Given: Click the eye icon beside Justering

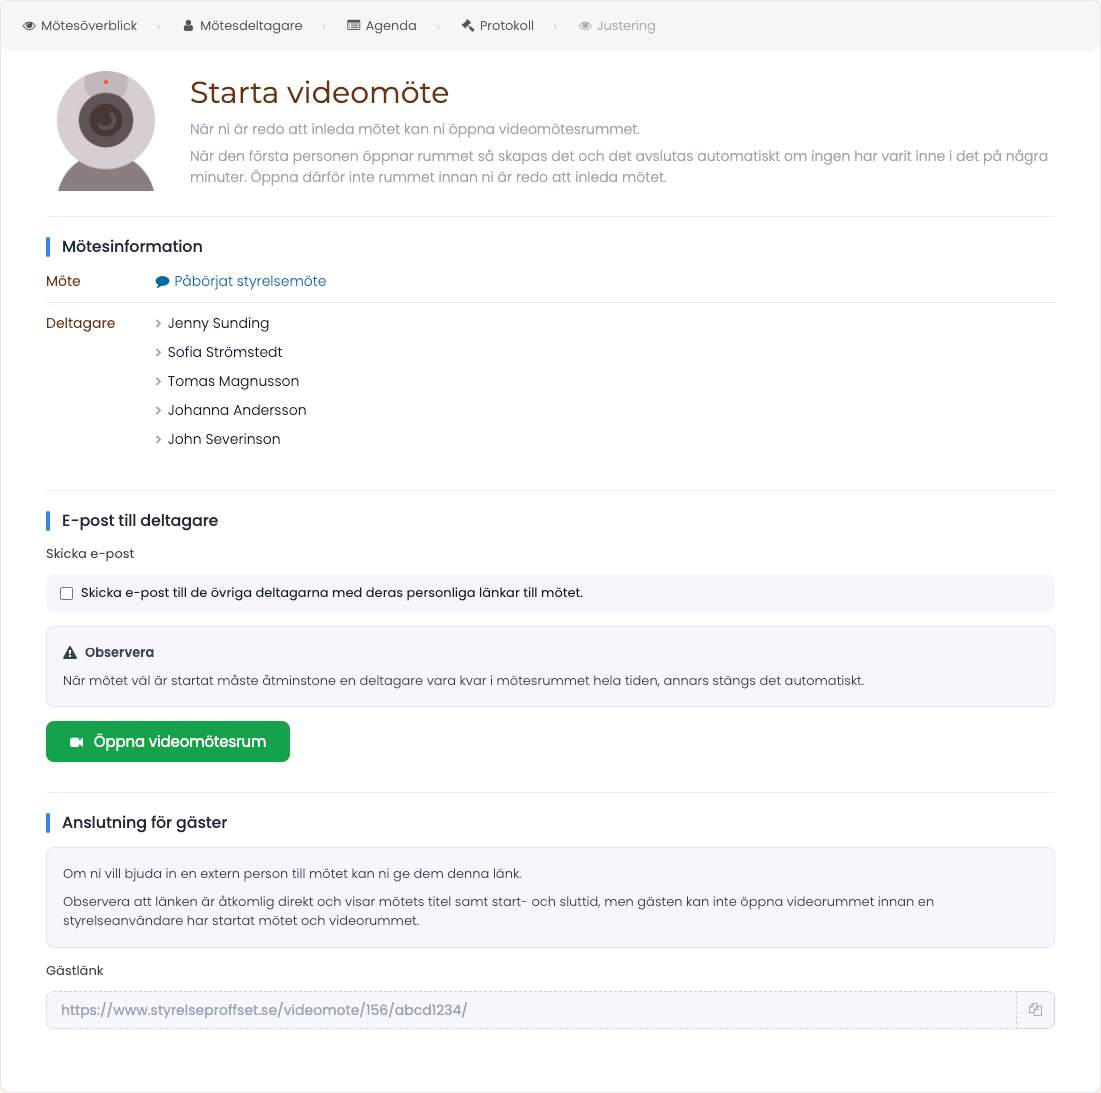Looking at the screenshot, I should pyautogui.click(x=585, y=26).
